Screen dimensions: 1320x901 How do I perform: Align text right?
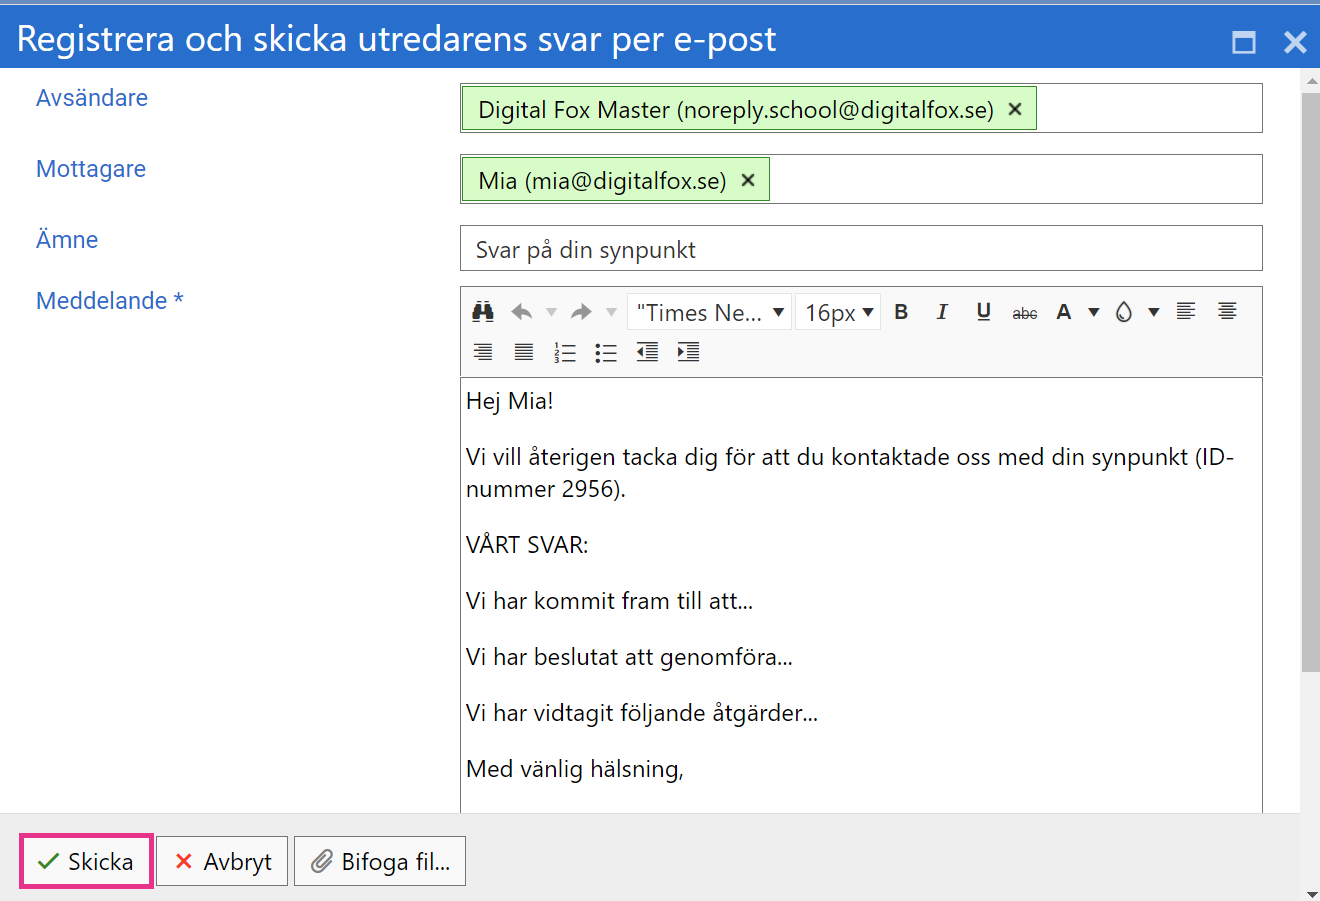(483, 352)
